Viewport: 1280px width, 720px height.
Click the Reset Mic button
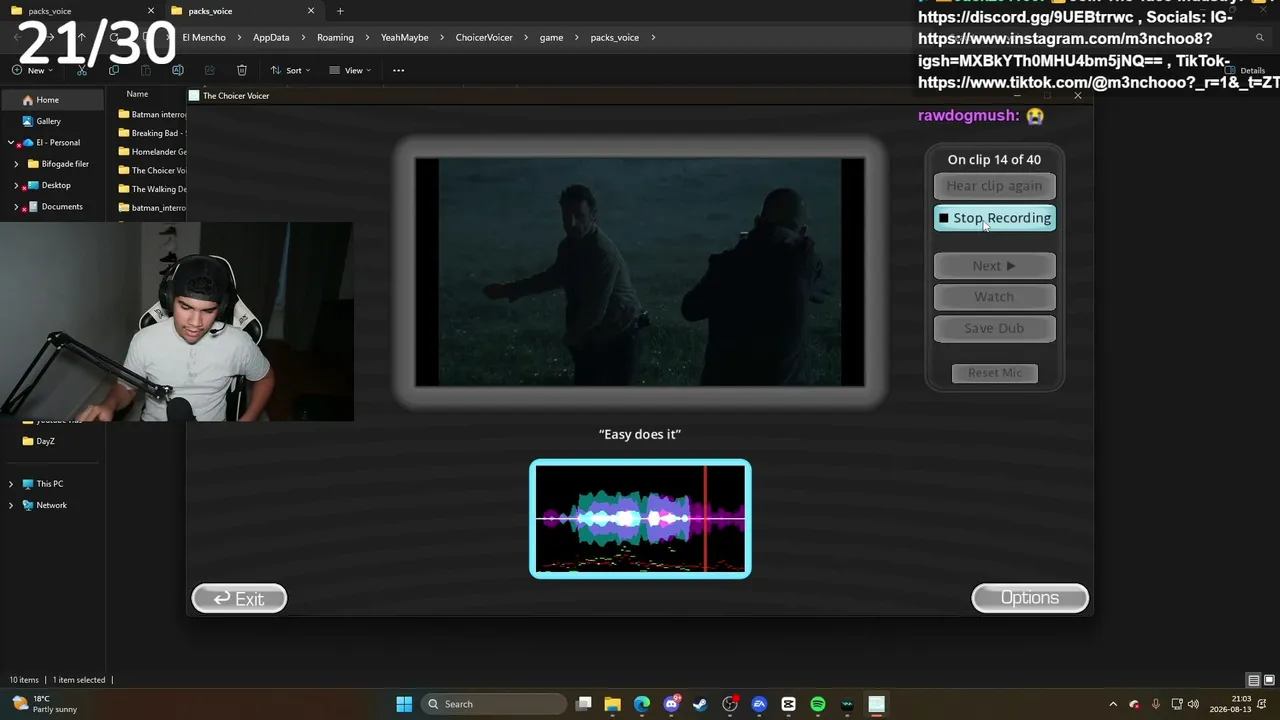tap(995, 373)
